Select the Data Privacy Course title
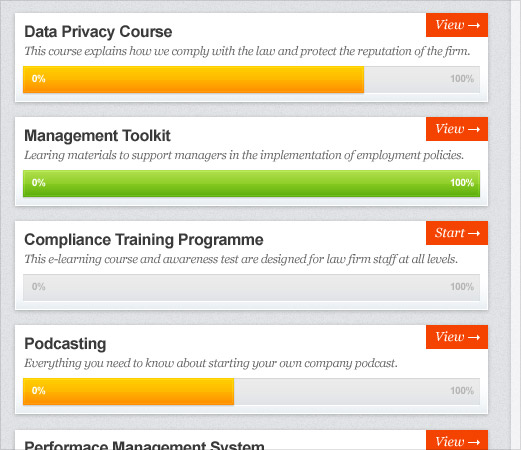Image resolution: width=521 pixels, height=450 pixels. 98,32
